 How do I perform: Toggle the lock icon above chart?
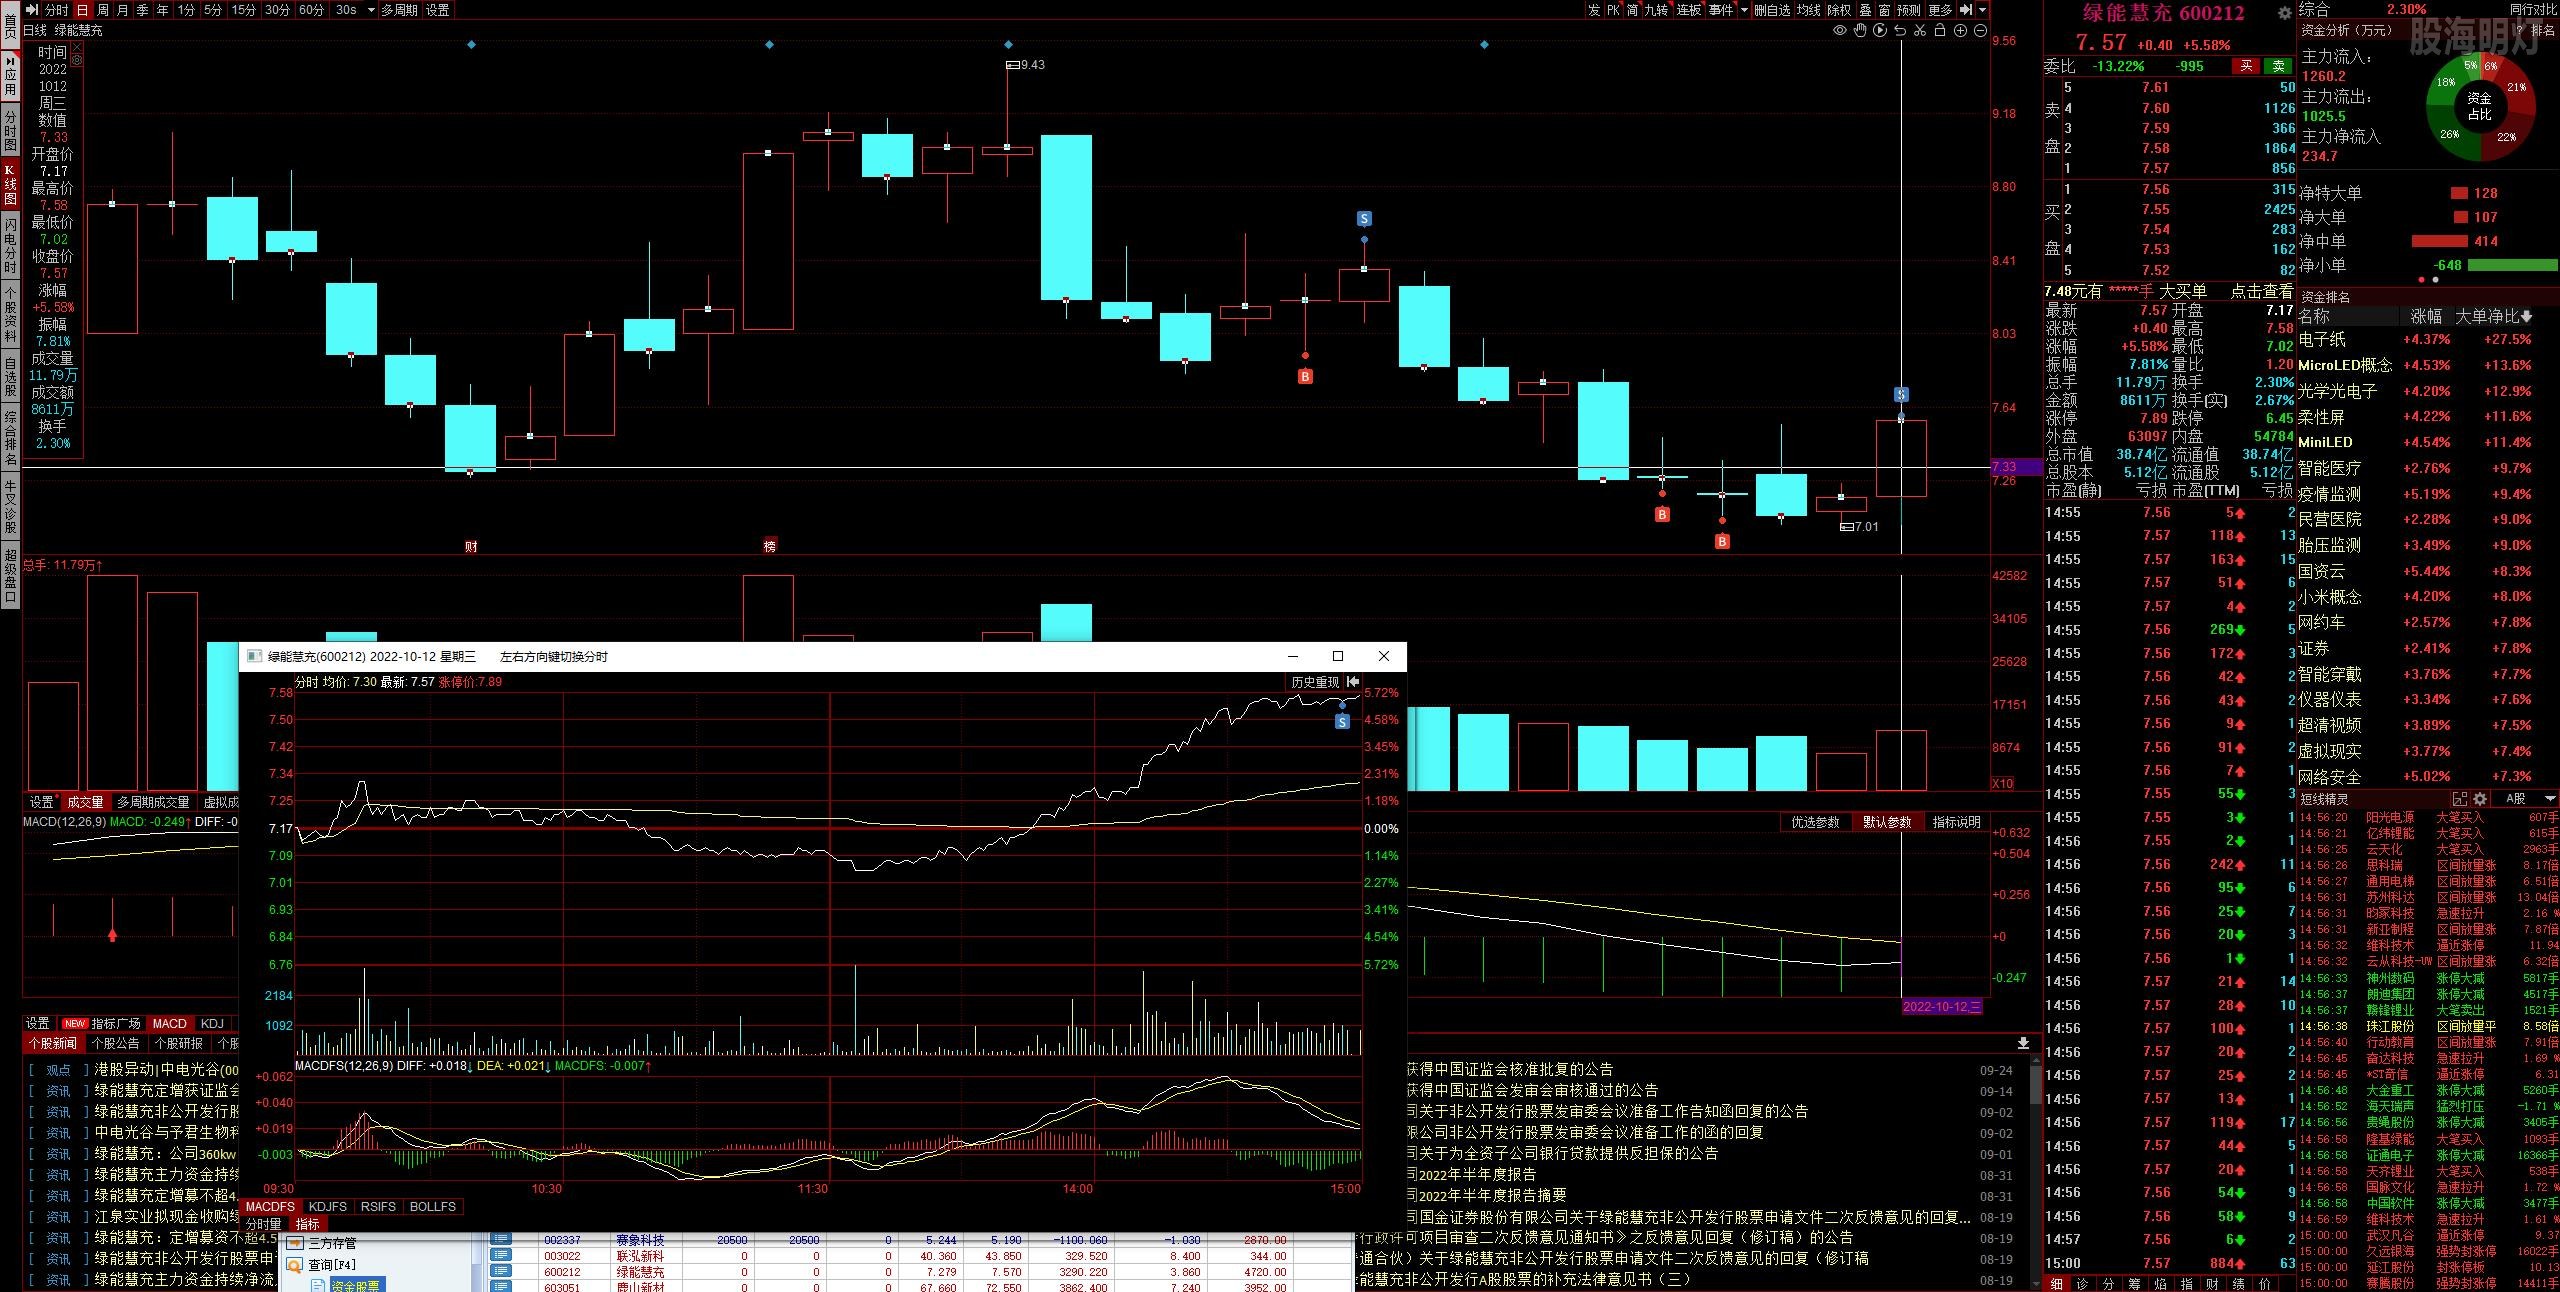(1940, 30)
